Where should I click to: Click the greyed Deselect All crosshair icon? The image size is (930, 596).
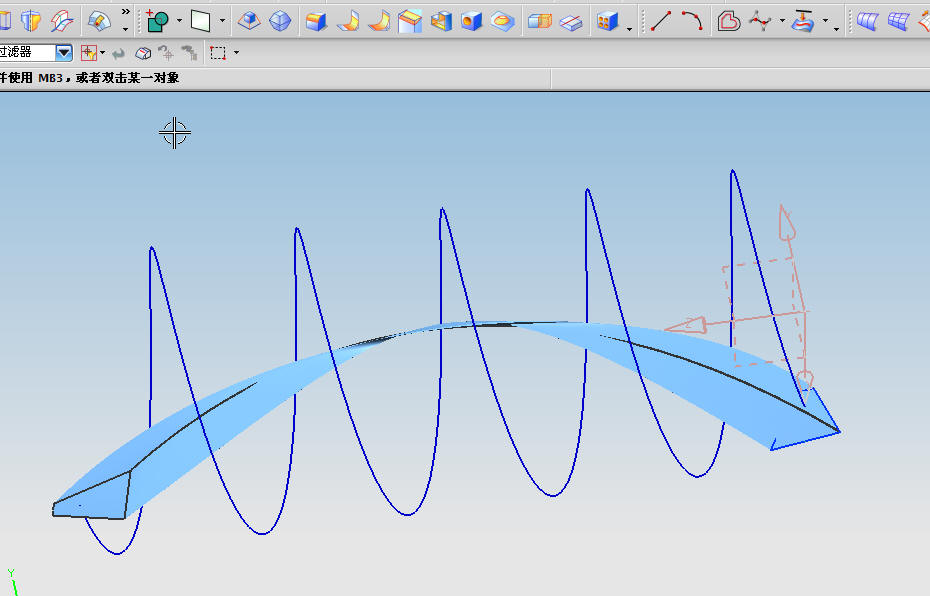[166, 53]
